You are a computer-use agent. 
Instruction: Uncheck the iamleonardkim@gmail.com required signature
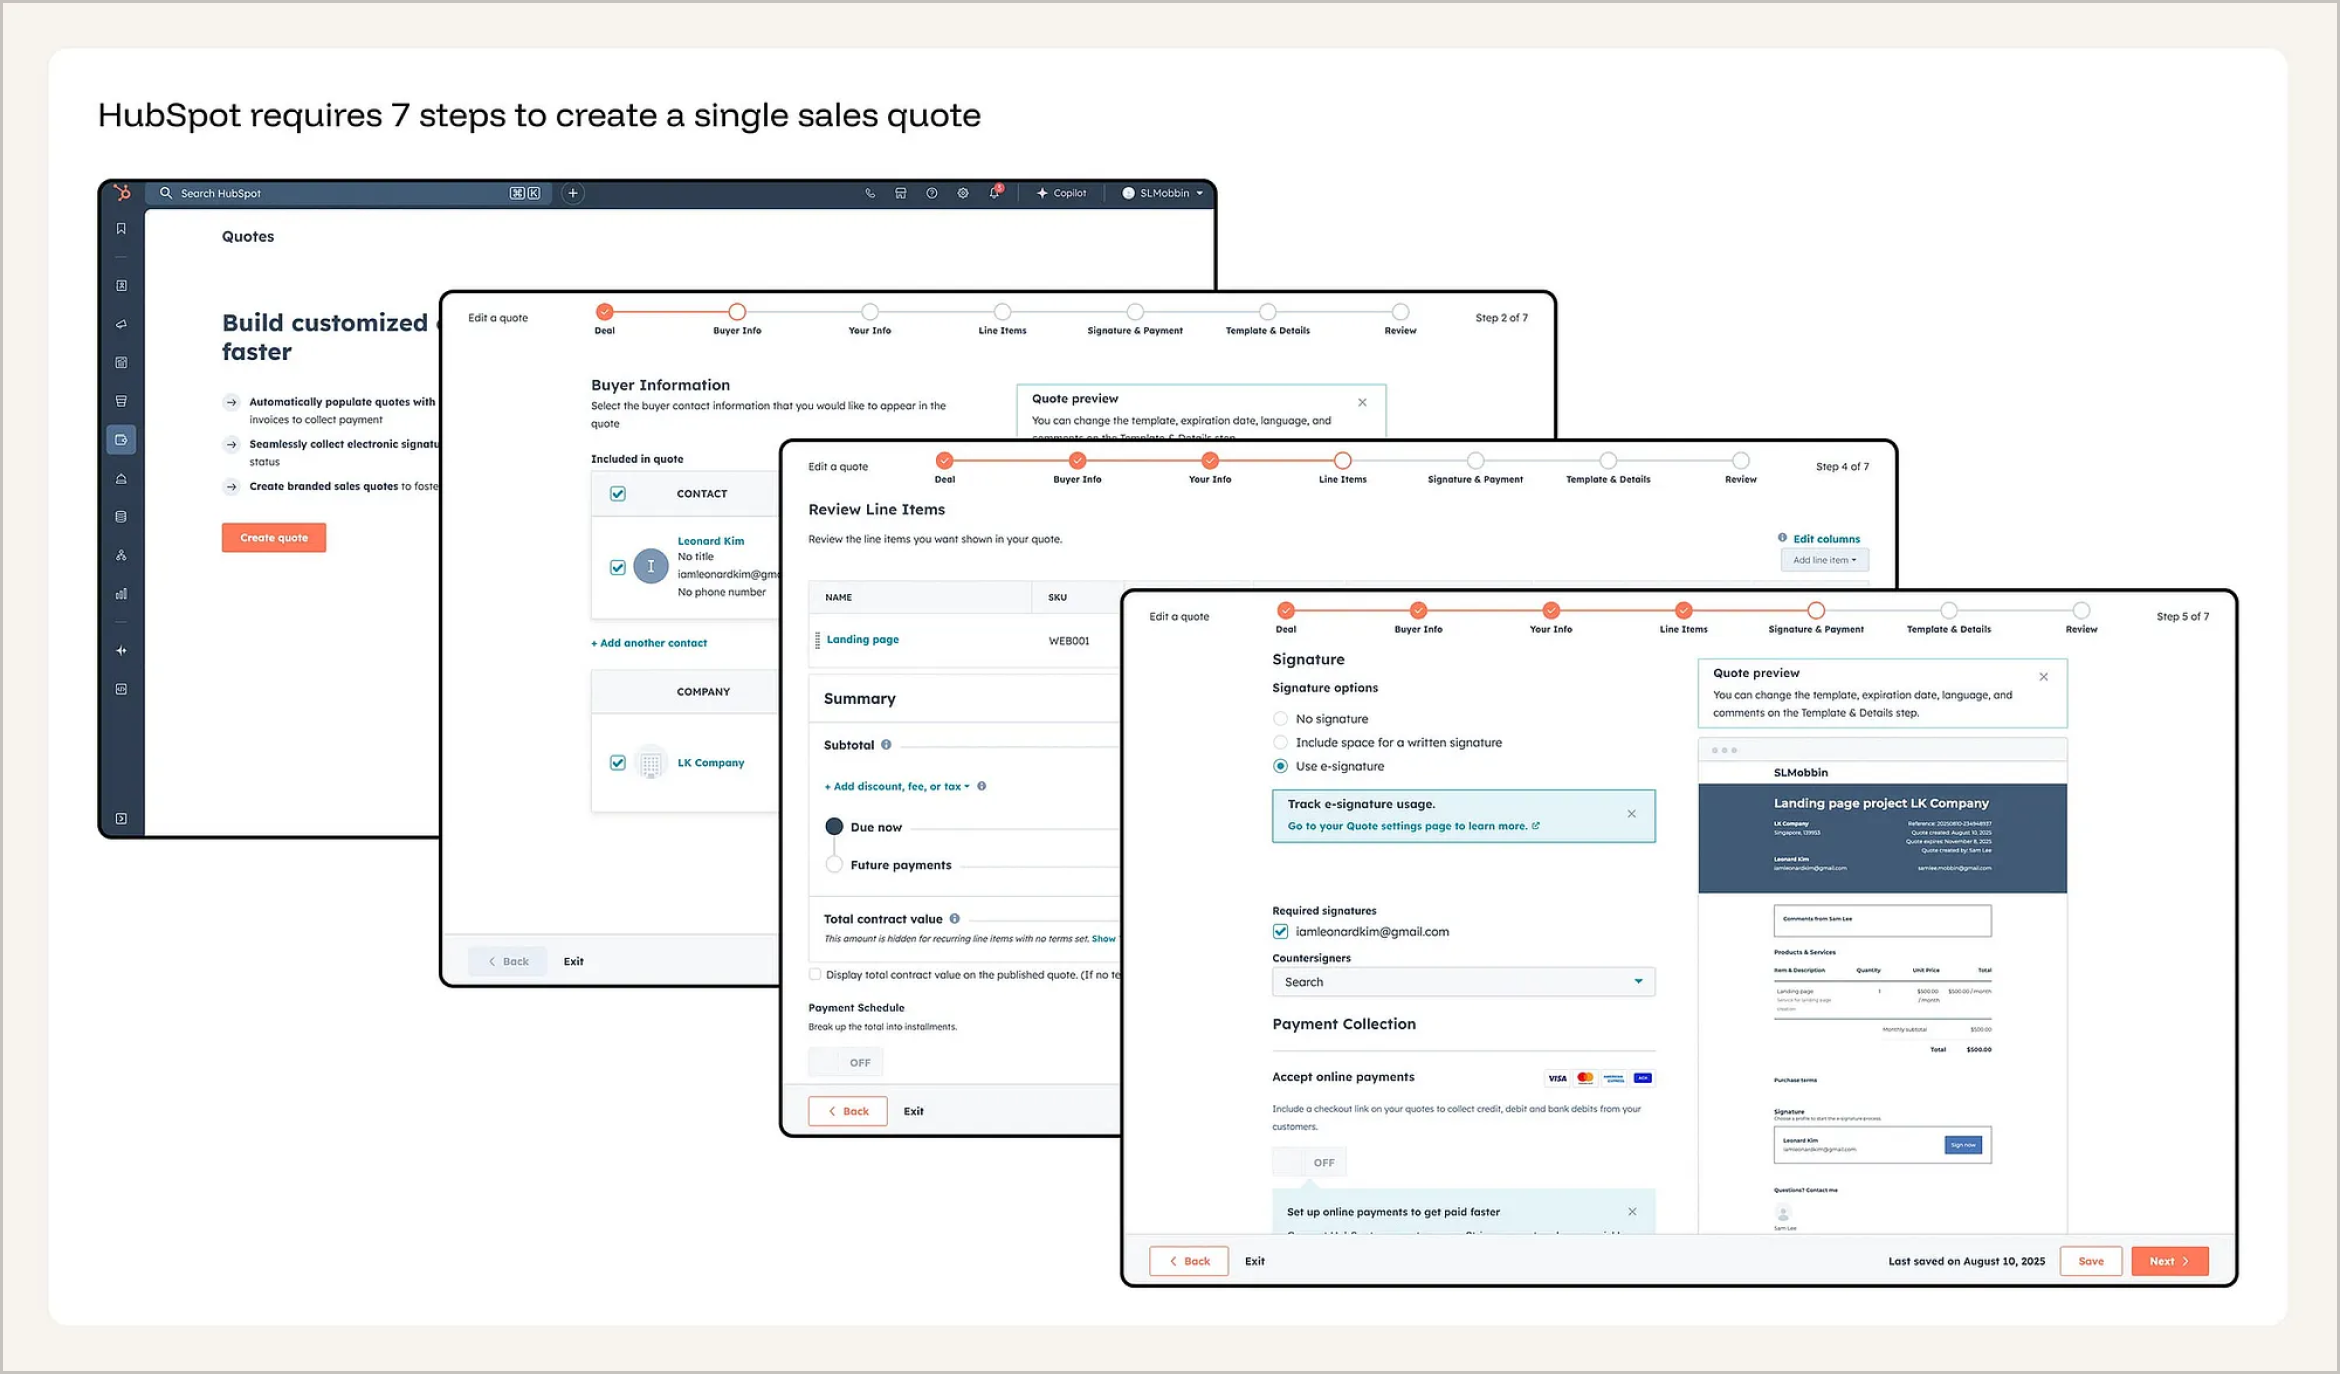pyautogui.click(x=1280, y=931)
